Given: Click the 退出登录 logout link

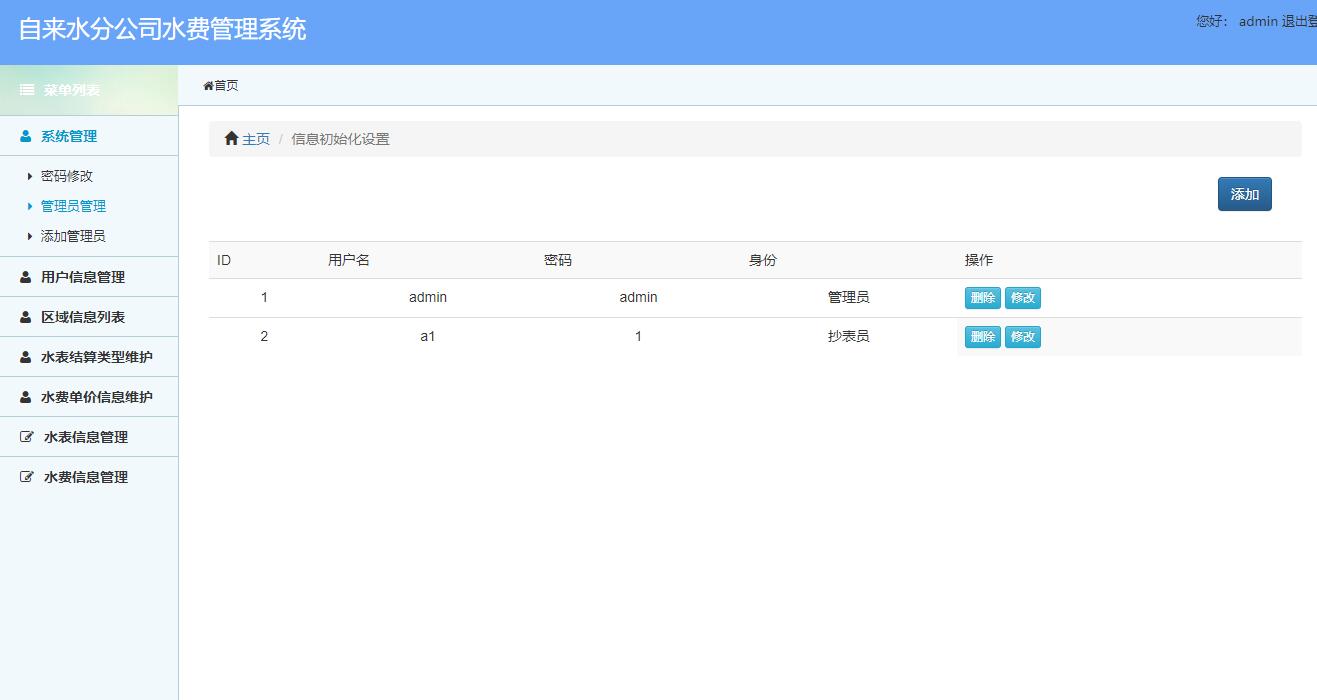Looking at the screenshot, I should pyautogui.click(x=1298, y=22).
